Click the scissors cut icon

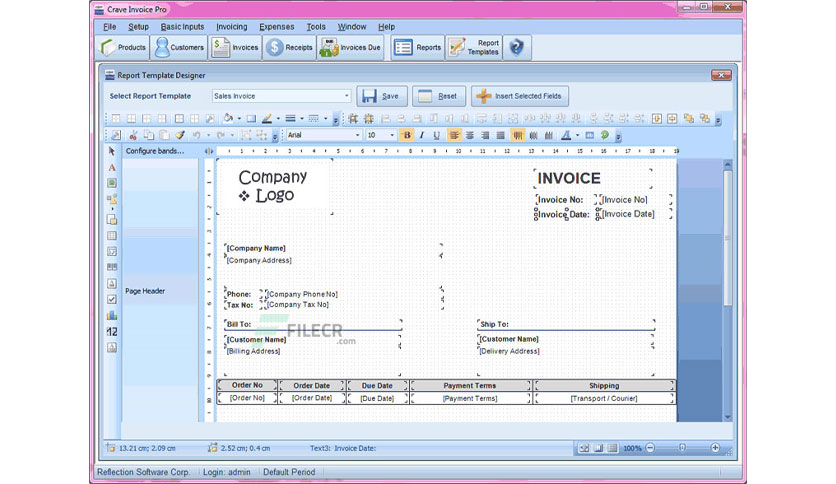pos(133,135)
